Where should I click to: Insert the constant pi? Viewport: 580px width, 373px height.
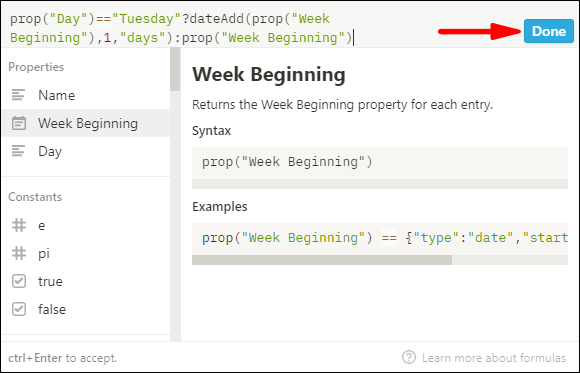86,253
